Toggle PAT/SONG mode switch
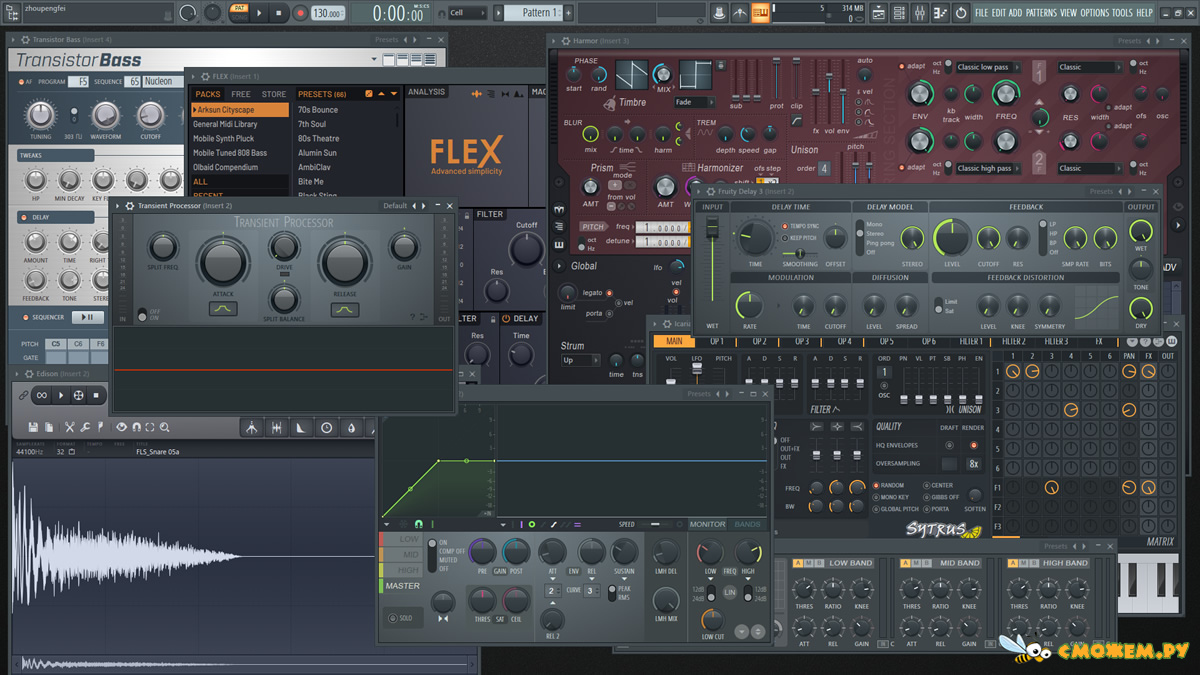Screen dimensions: 1200x675 239,13
